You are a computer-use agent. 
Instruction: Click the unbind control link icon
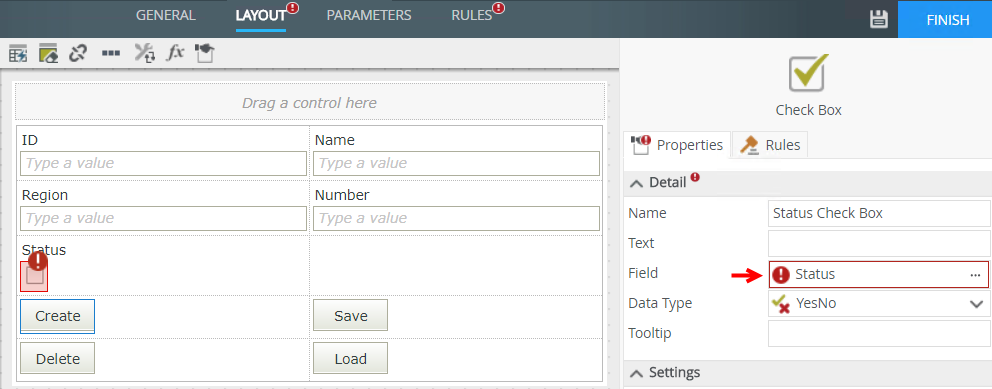tap(78, 53)
